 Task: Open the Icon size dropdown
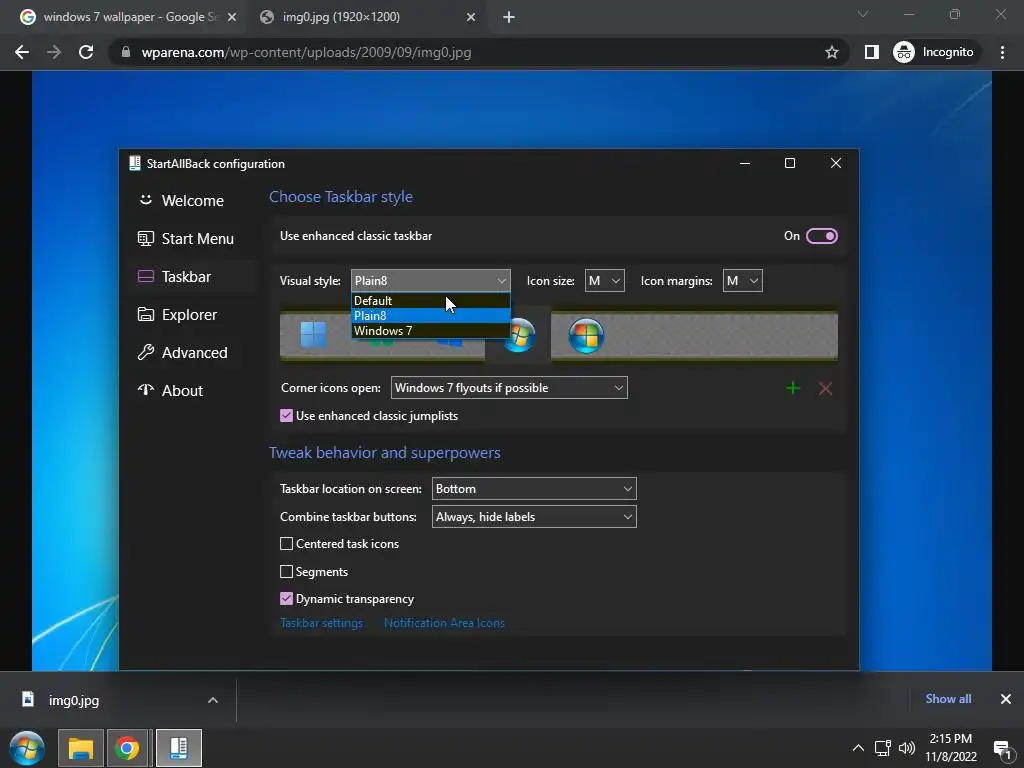(x=604, y=281)
